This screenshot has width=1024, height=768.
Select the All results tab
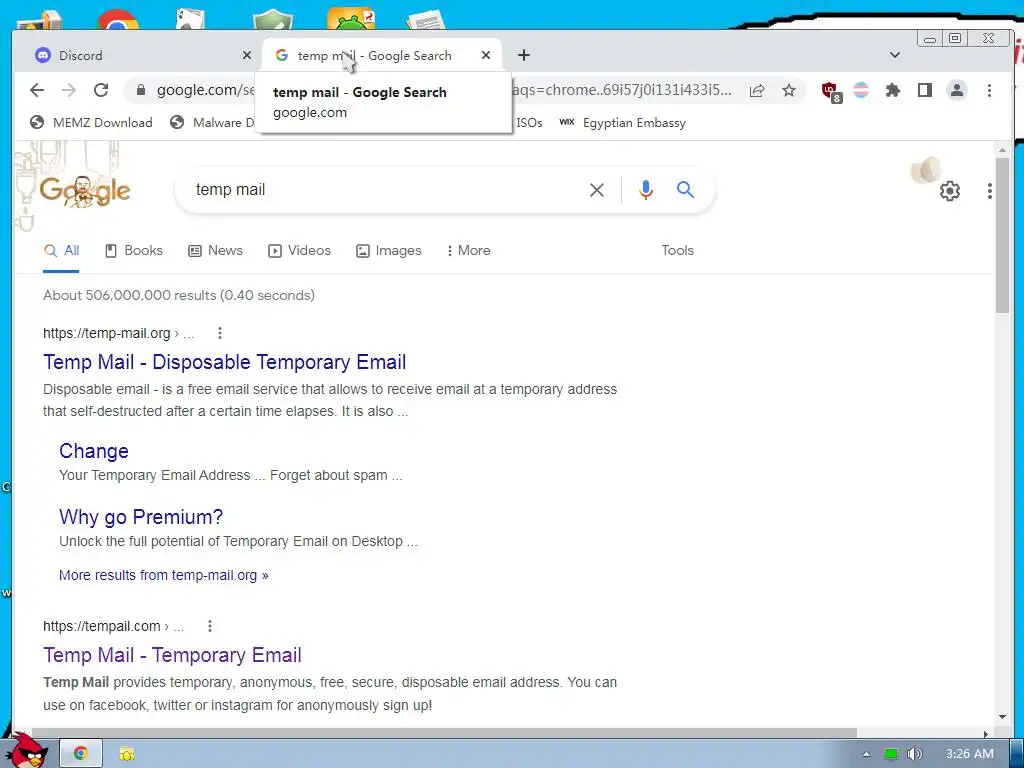(x=61, y=251)
